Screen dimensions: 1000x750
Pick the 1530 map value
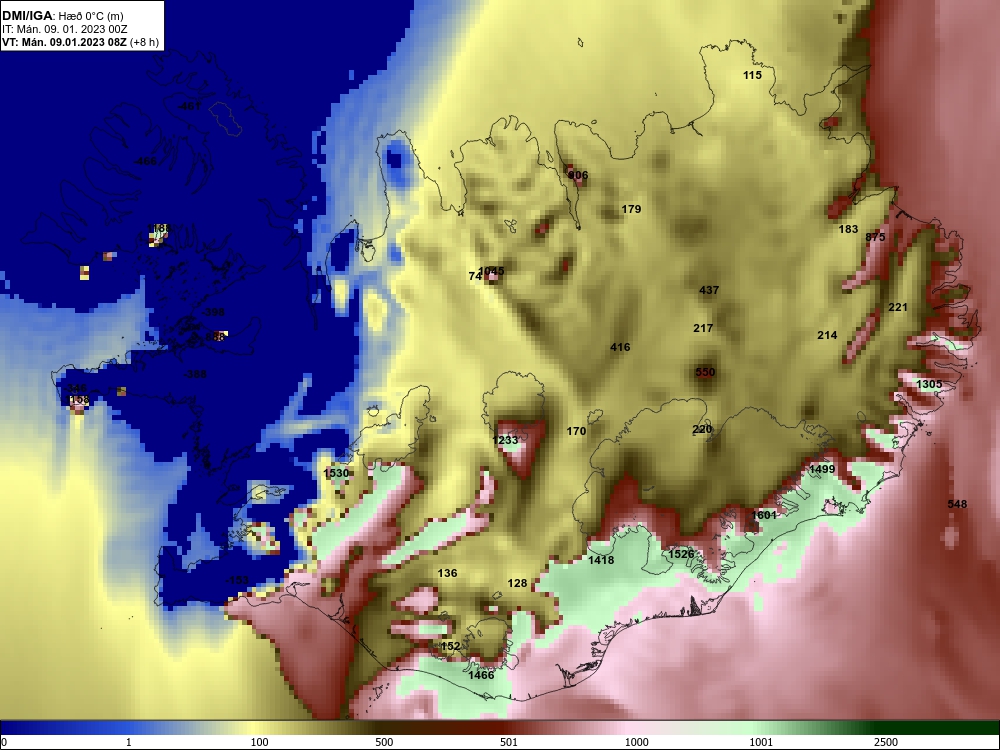337,473
